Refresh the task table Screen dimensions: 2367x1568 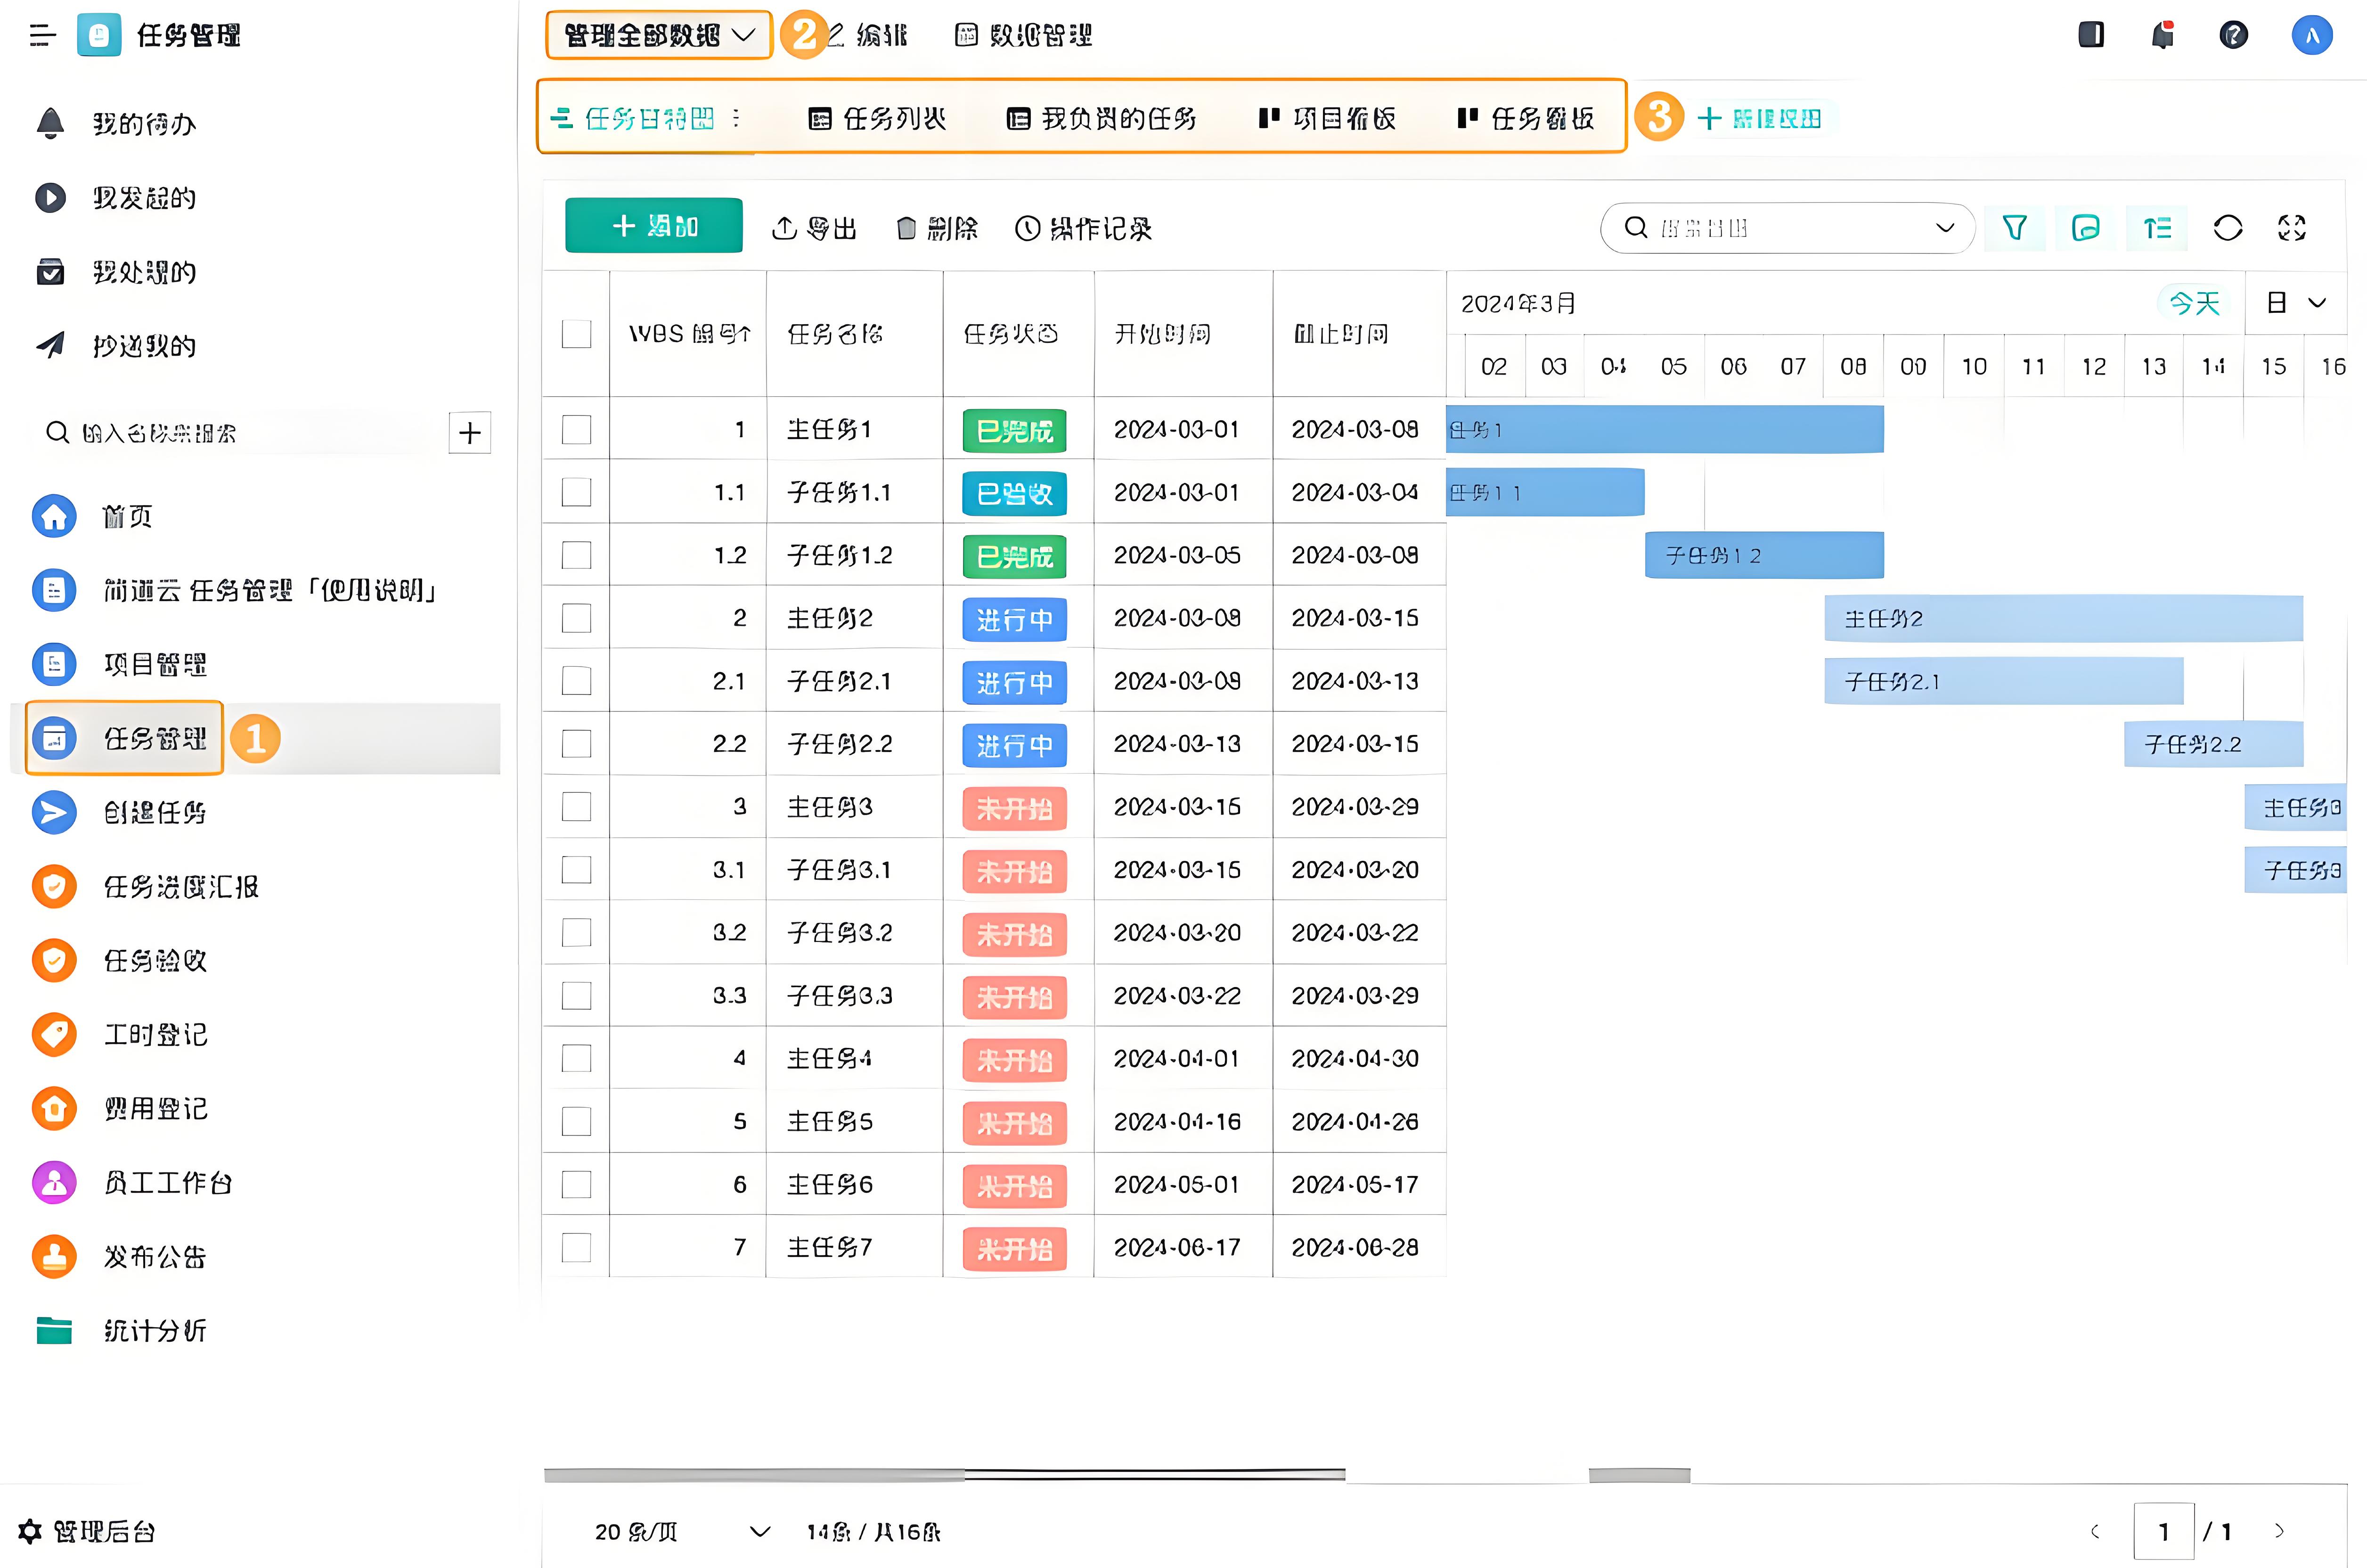click(x=2227, y=228)
